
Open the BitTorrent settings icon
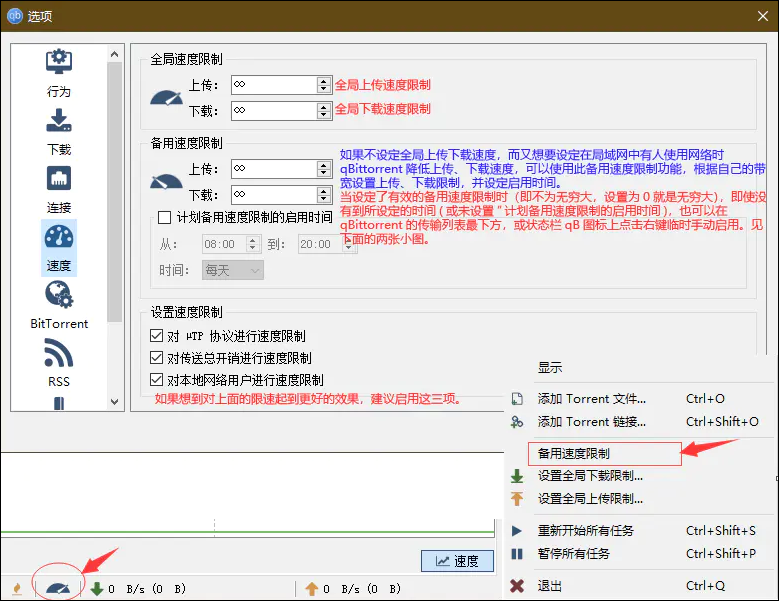pyautogui.click(x=59, y=296)
